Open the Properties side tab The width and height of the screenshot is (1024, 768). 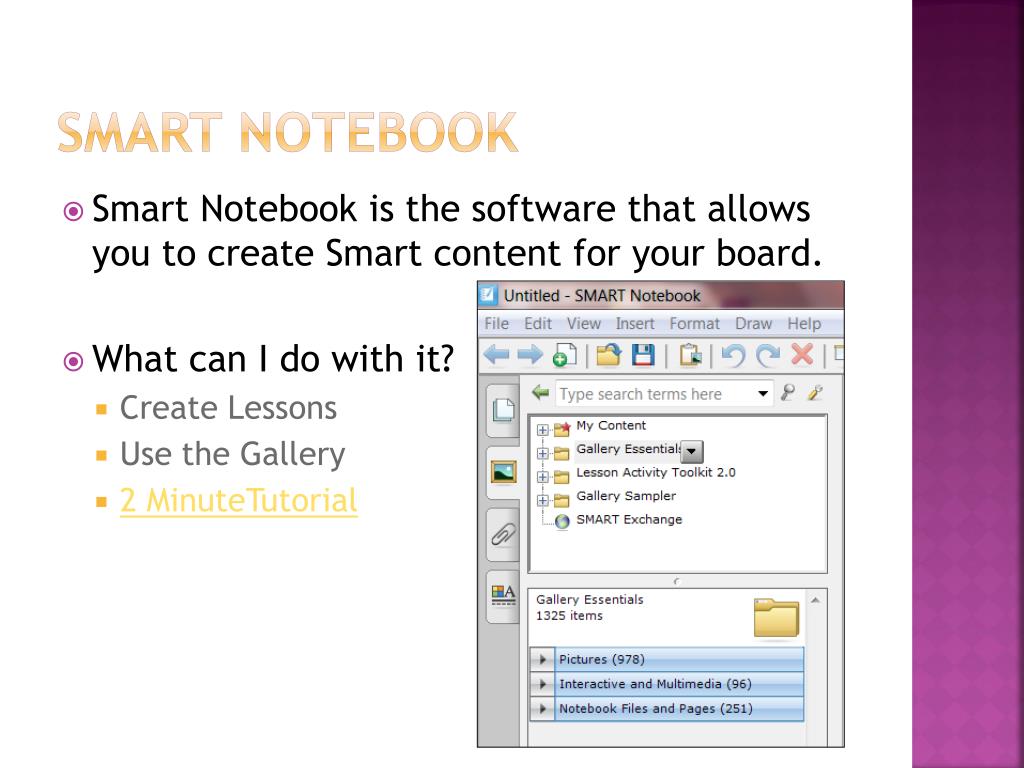click(x=503, y=596)
